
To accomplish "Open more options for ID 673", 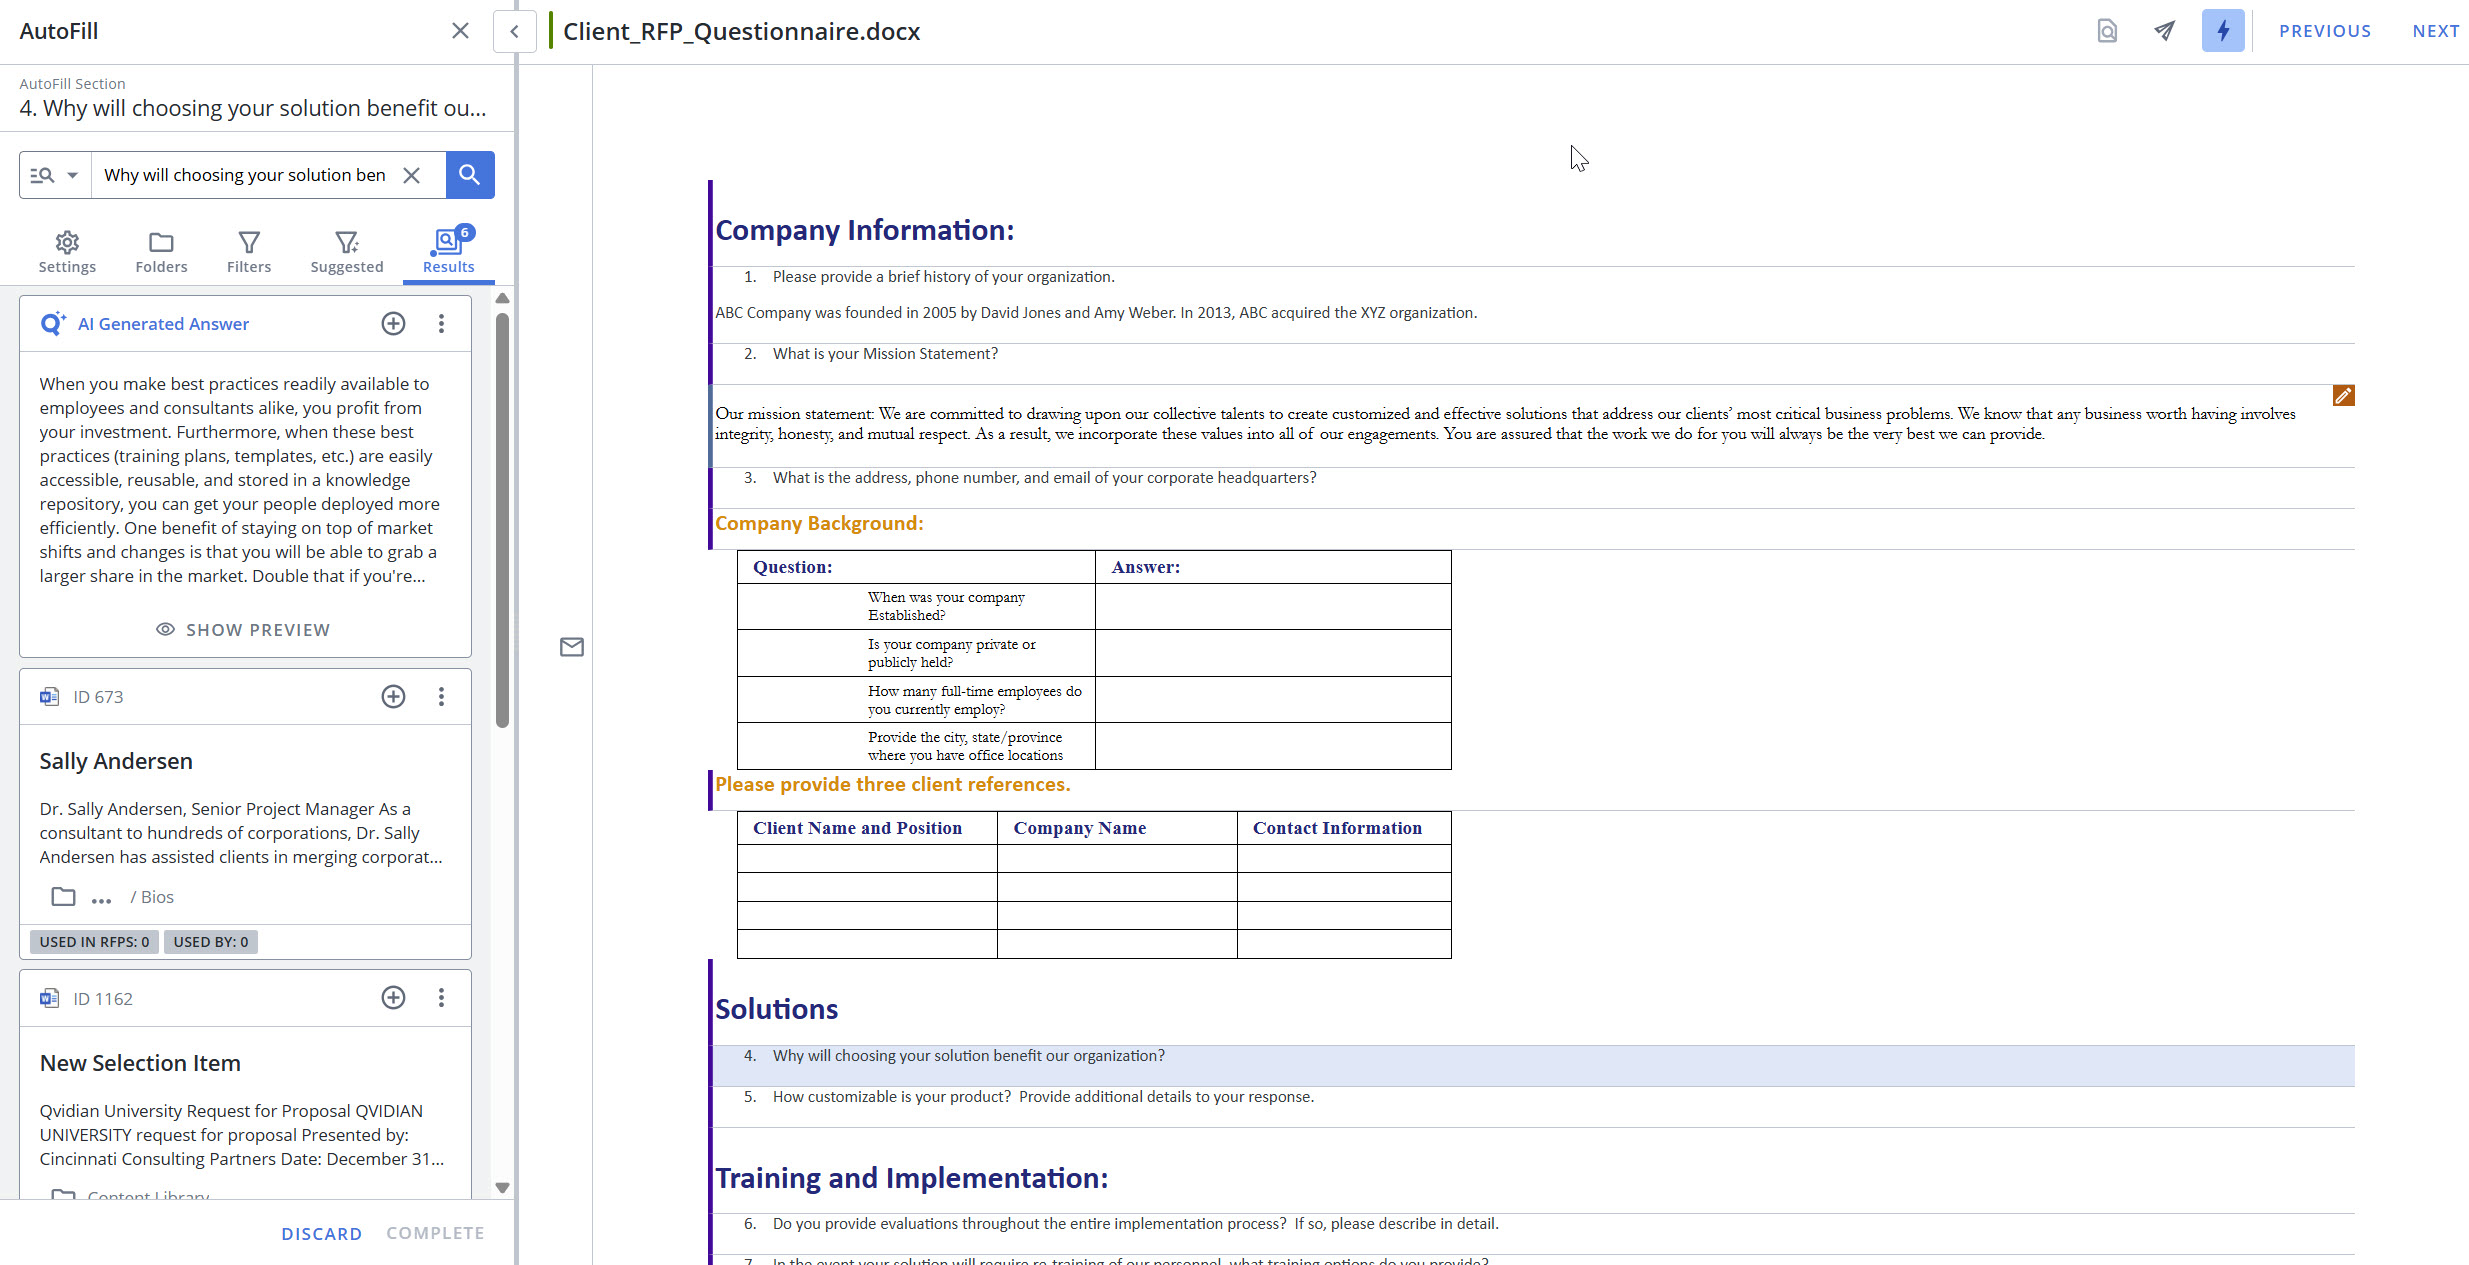I will coord(441,696).
